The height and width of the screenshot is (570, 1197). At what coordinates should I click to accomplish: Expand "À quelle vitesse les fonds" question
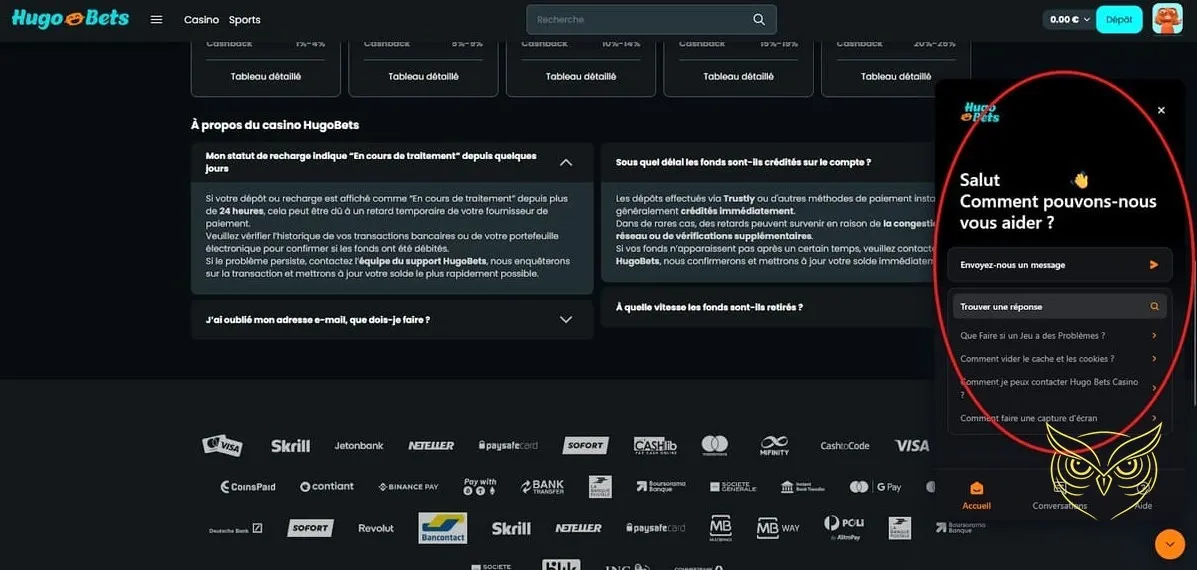click(770, 308)
